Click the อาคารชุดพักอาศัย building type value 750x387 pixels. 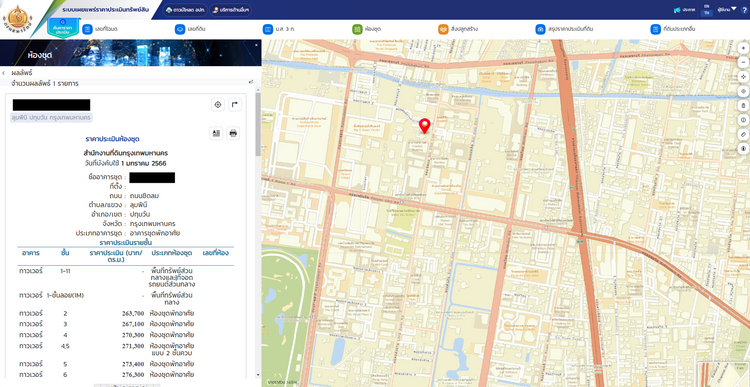(x=155, y=233)
